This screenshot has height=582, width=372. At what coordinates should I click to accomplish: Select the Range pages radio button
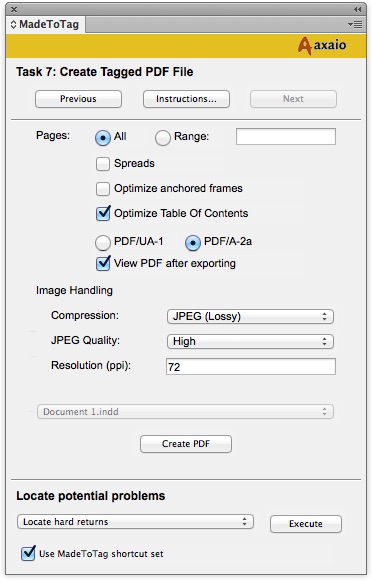click(163, 138)
